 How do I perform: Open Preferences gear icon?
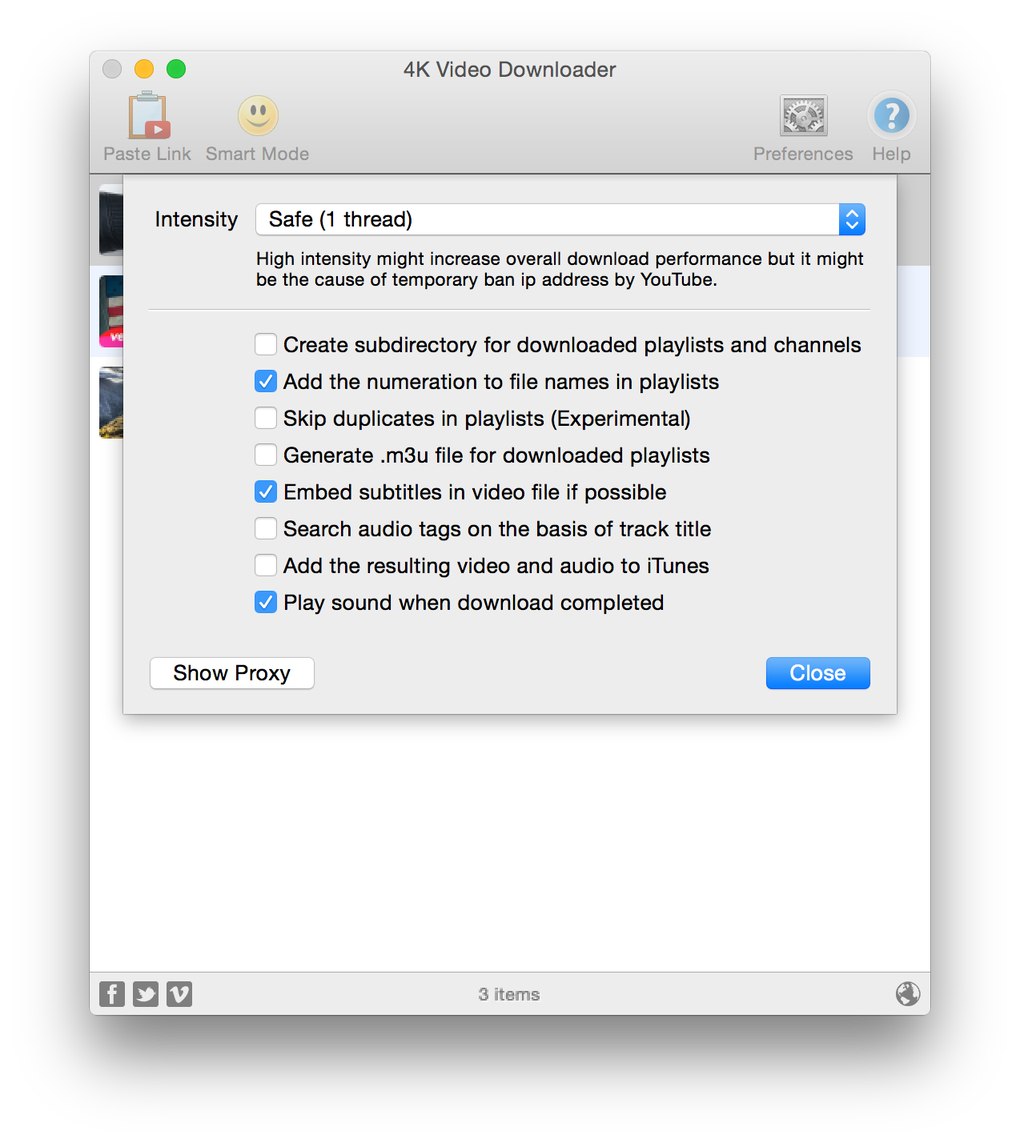pyautogui.click(x=803, y=115)
